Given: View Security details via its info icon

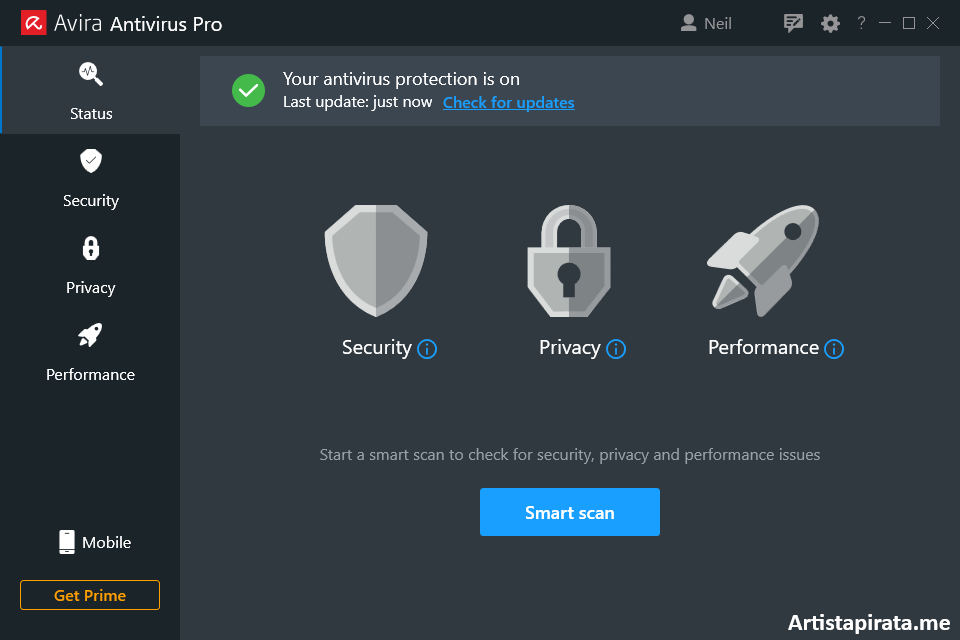Looking at the screenshot, I should (x=427, y=349).
